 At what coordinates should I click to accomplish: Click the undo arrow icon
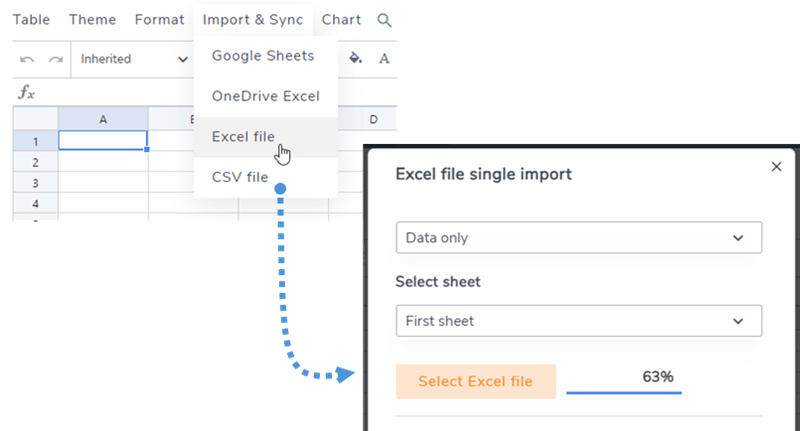coord(27,59)
